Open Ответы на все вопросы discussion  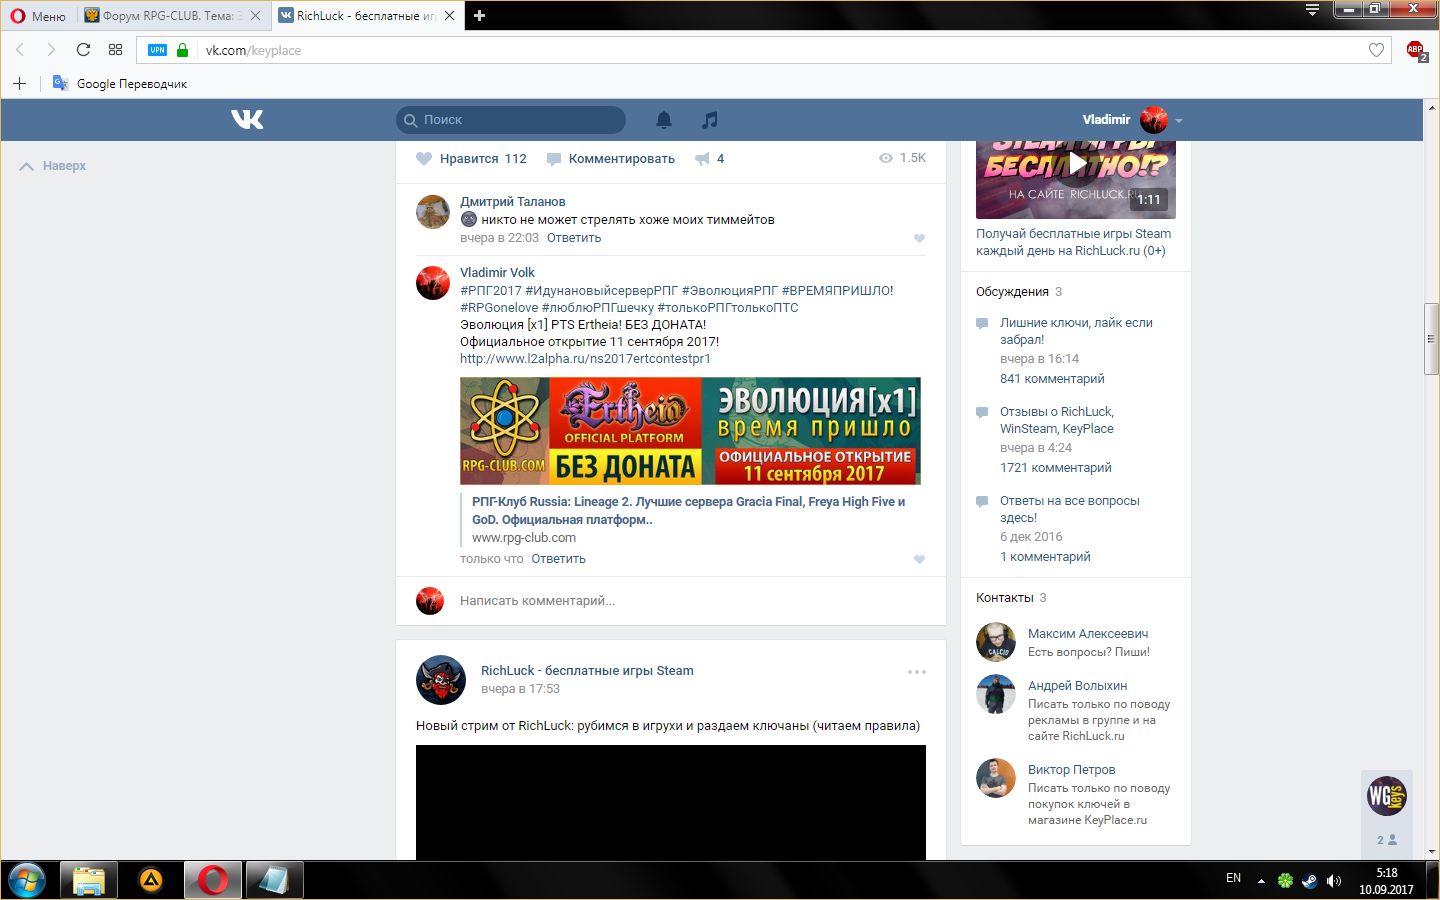(x=1069, y=509)
